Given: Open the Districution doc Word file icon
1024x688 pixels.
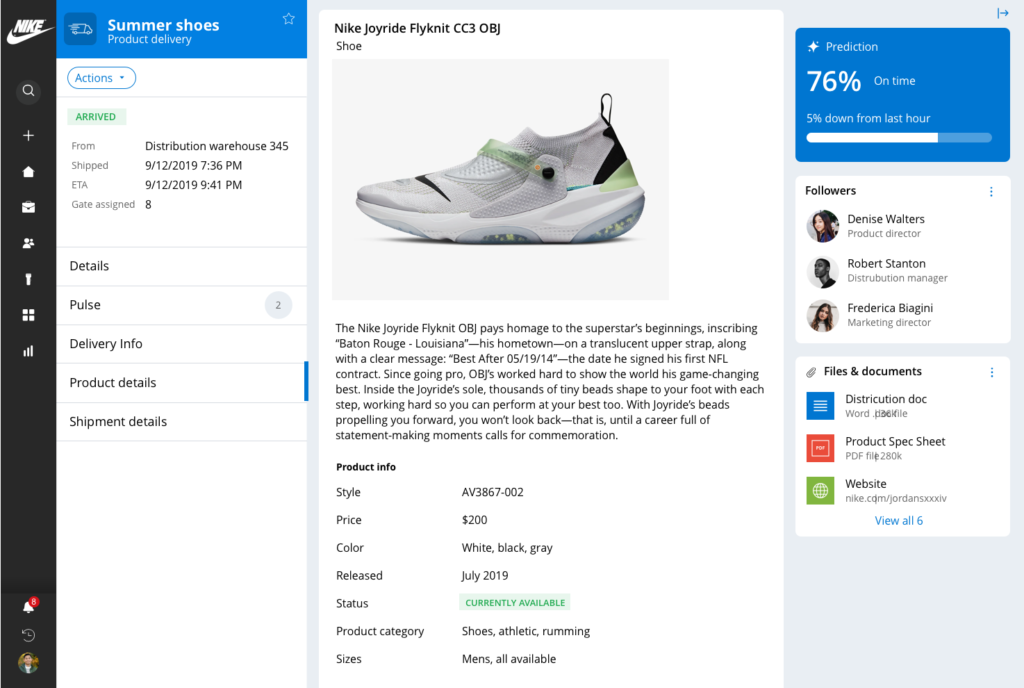Looking at the screenshot, I should tap(820, 406).
